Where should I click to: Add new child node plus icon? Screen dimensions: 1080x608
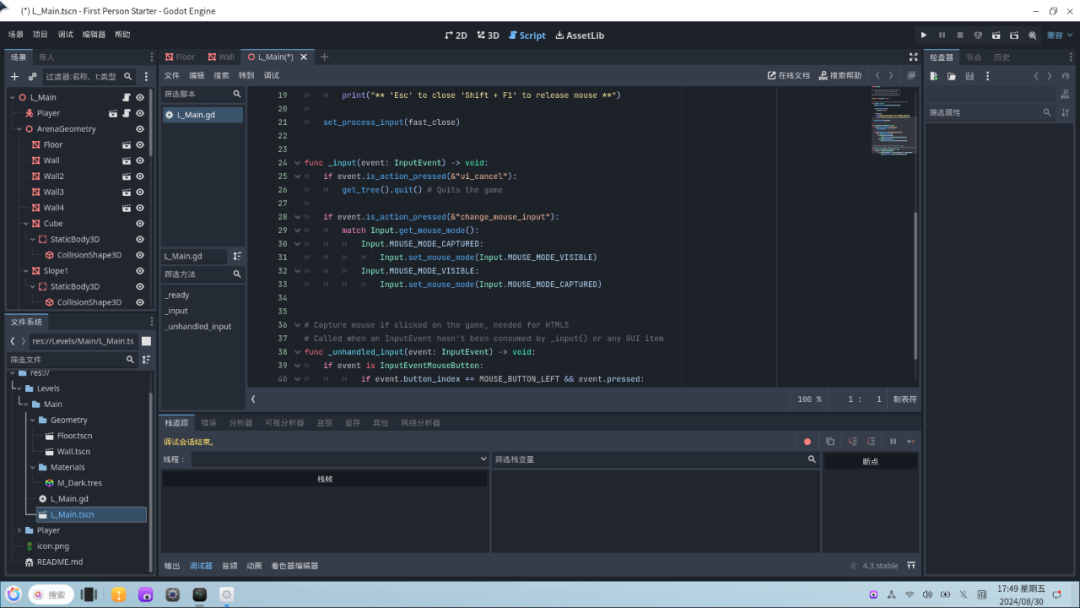[14, 76]
